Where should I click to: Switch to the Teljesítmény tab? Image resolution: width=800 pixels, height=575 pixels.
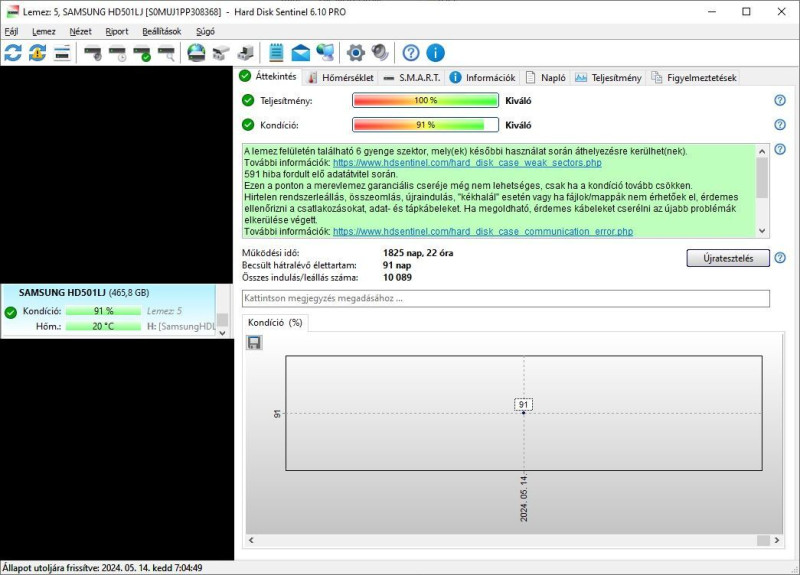608,78
